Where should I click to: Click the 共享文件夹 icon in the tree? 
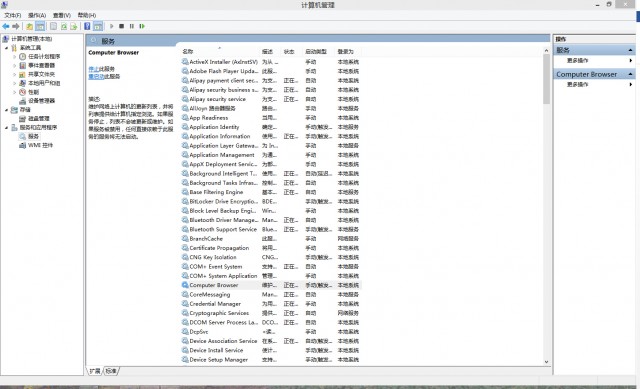(23, 74)
